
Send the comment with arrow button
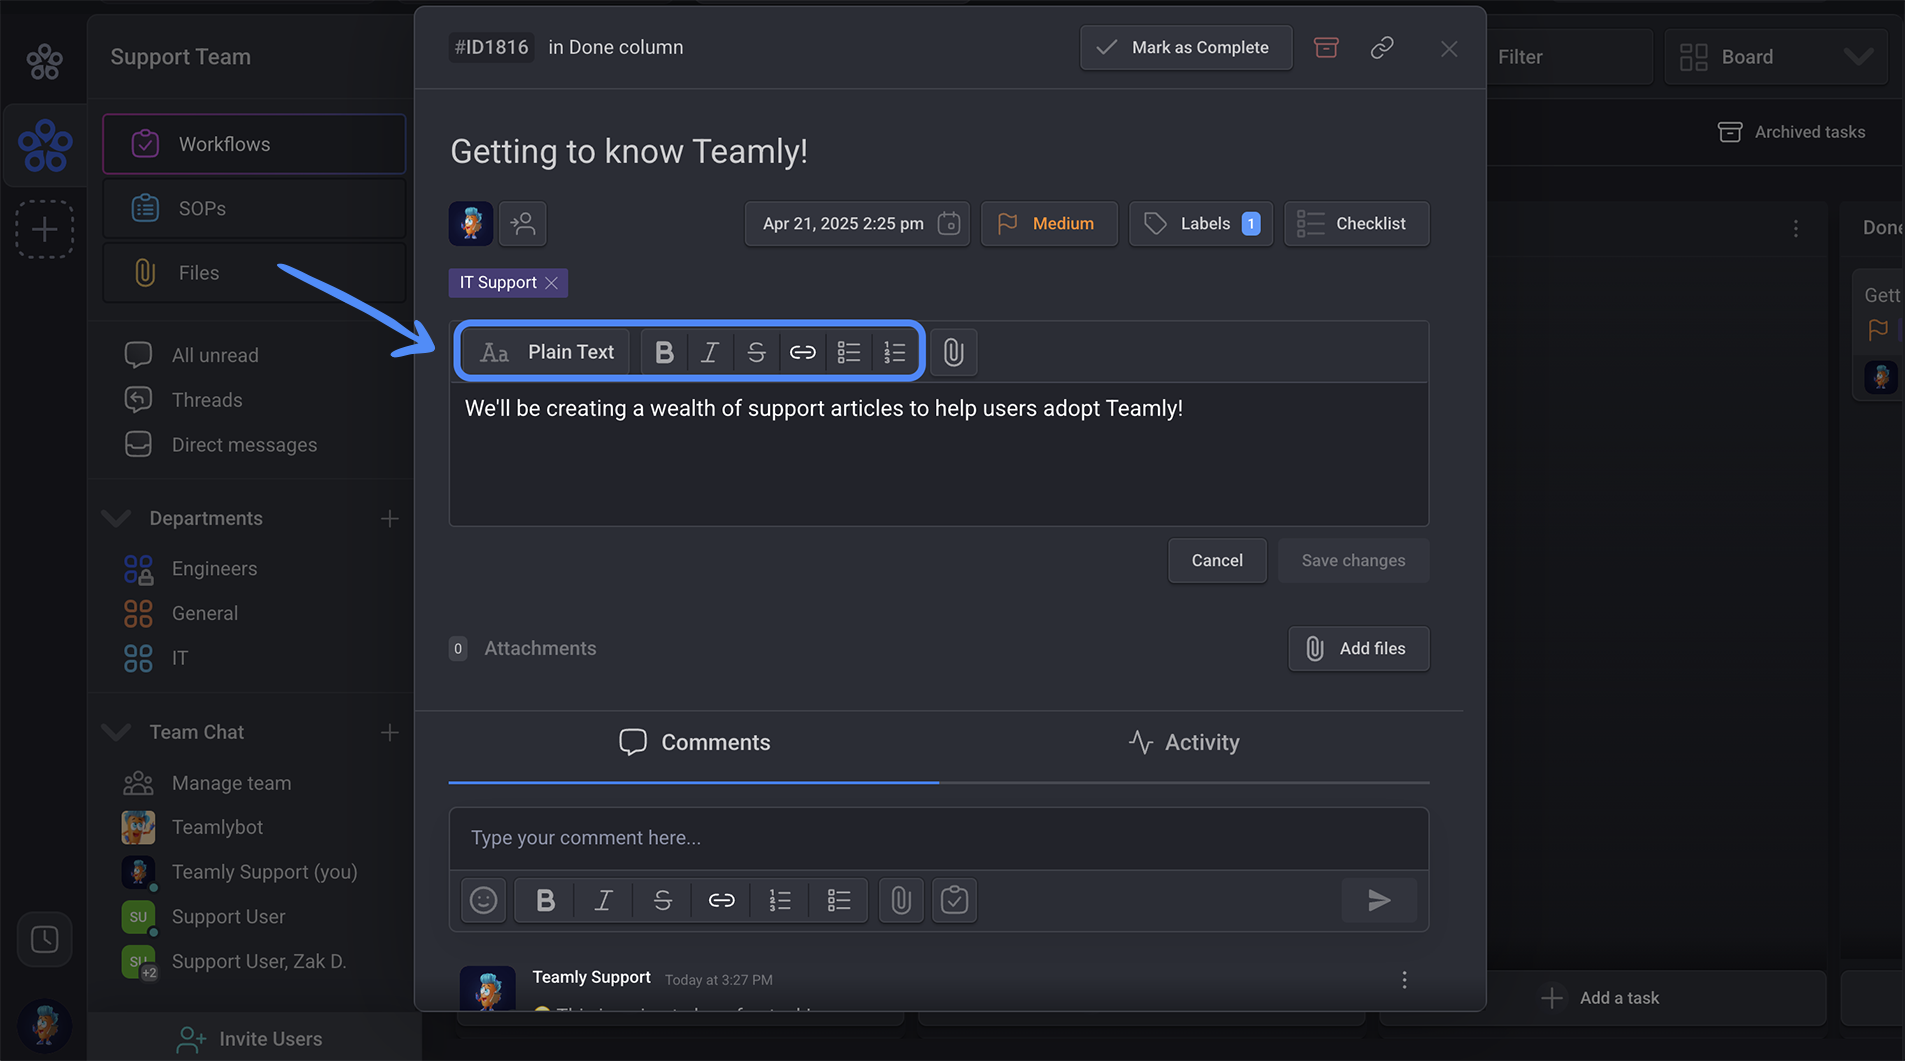tap(1379, 900)
